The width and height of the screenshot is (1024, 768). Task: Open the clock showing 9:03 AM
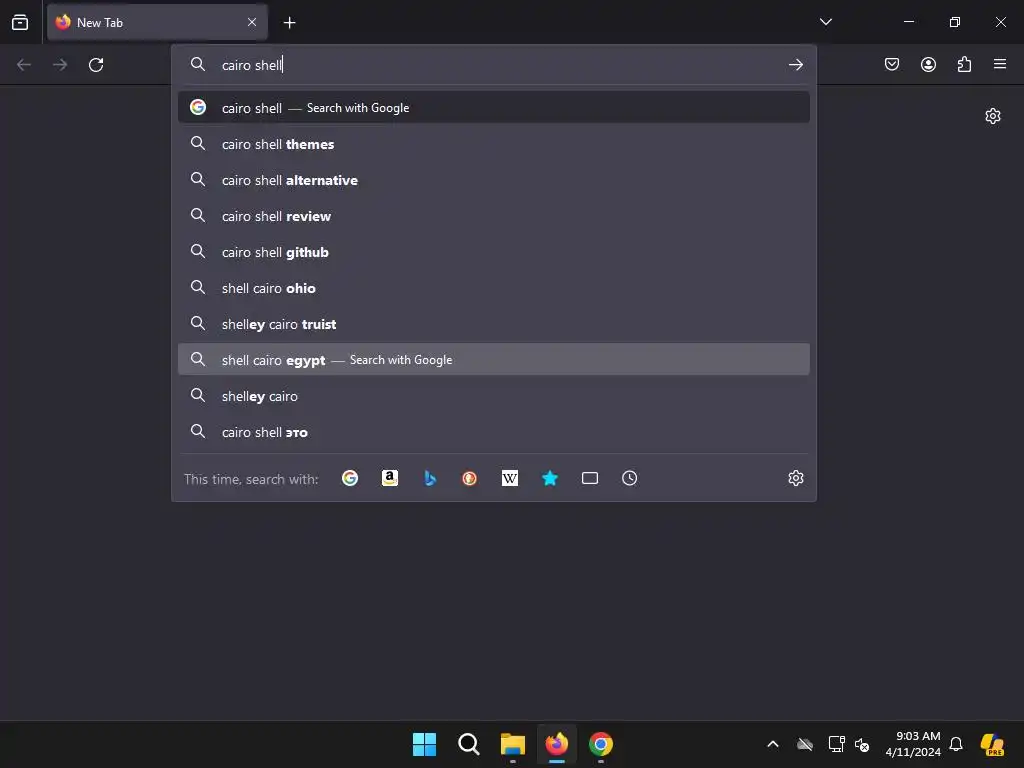tap(913, 744)
